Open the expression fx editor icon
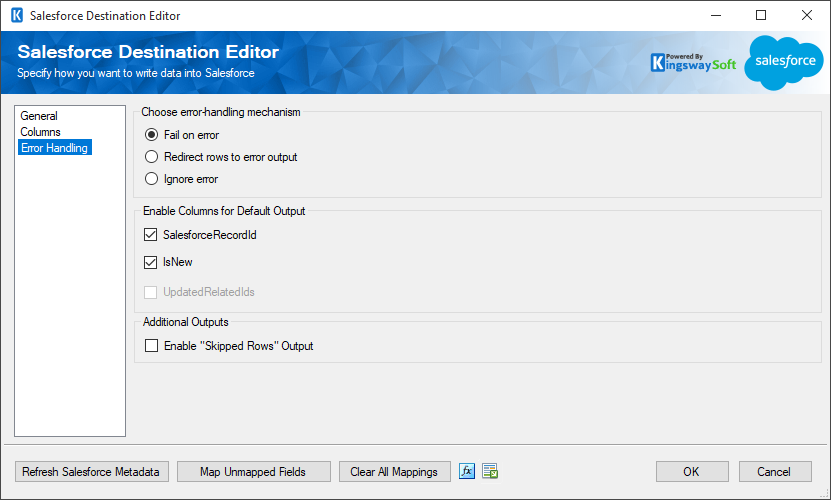The image size is (831, 500). [466, 471]
